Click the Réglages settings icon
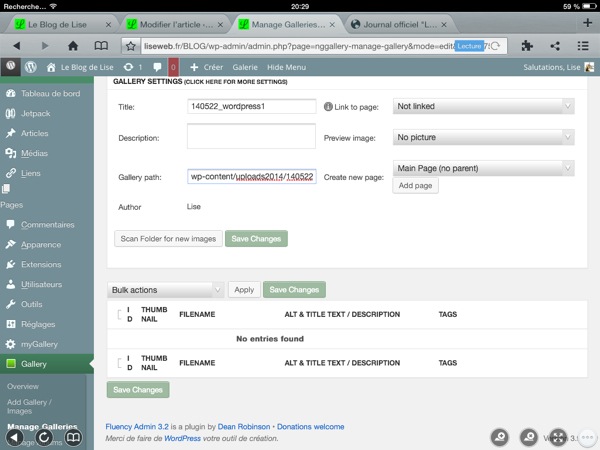Screen dimensions: 600x450 tap(12, 324)
